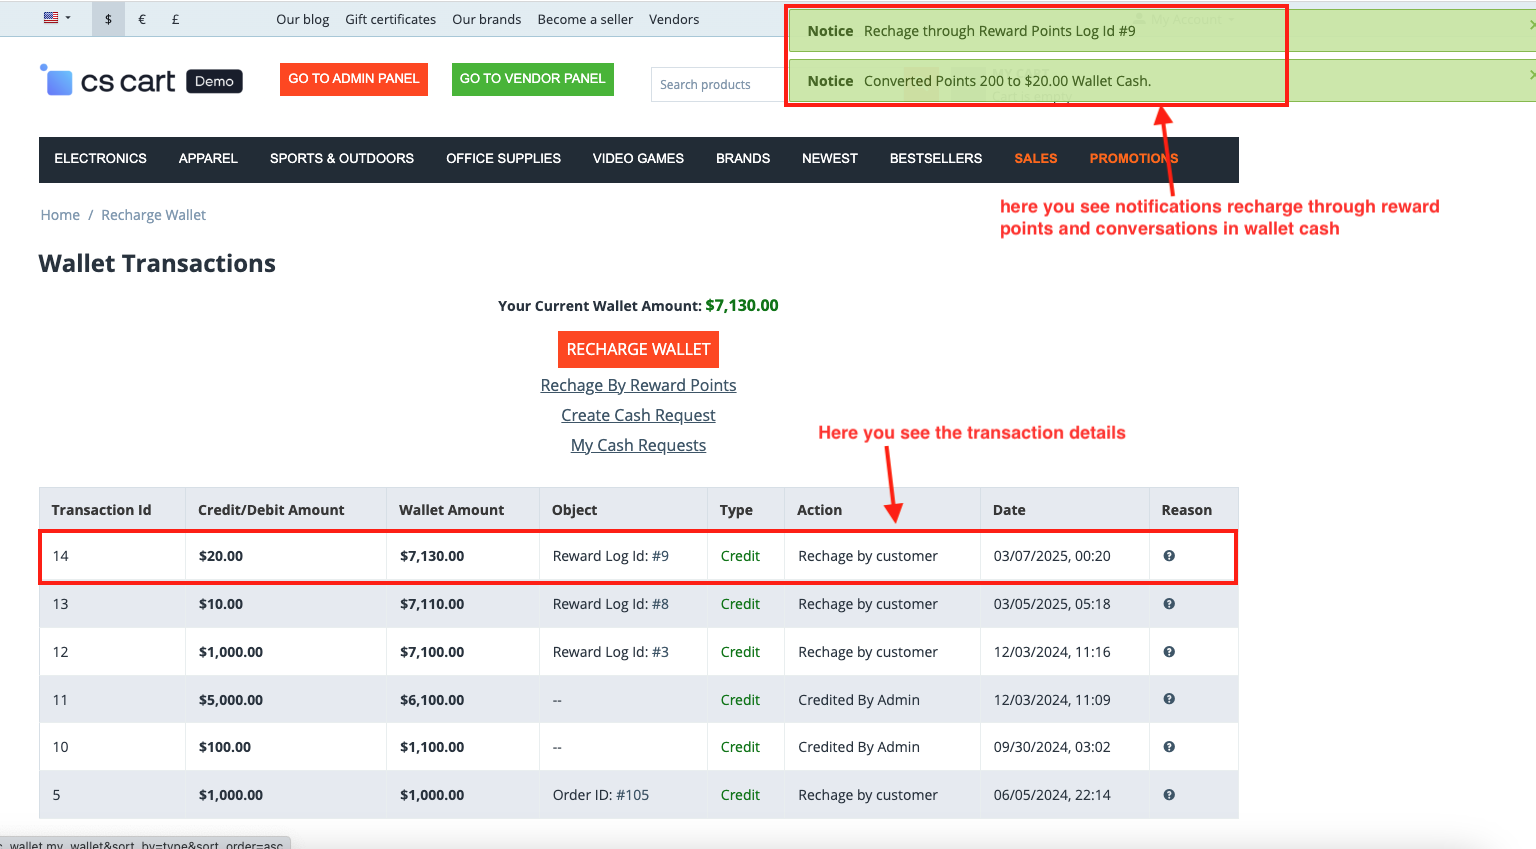Select the dollar currency option
1536x849 pixels.
point(108,19)
